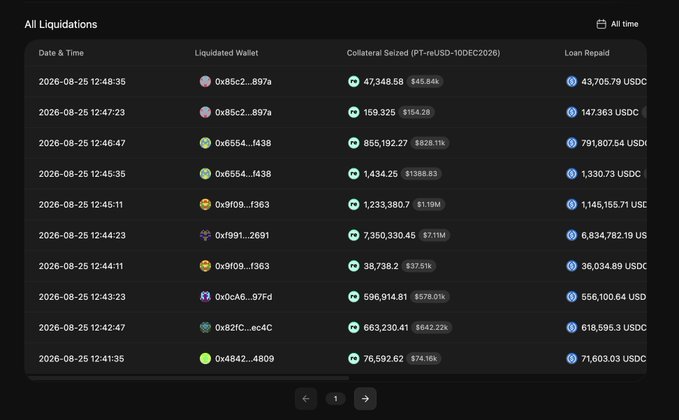Click USDC icon next to 1,330.73 USDC

(572, 174)
